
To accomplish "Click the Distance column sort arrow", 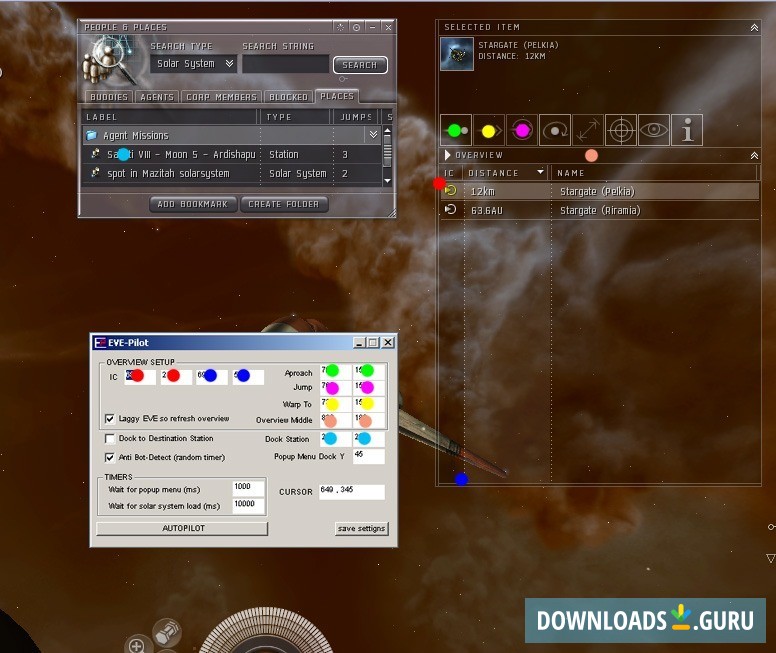I will [540, 172].
